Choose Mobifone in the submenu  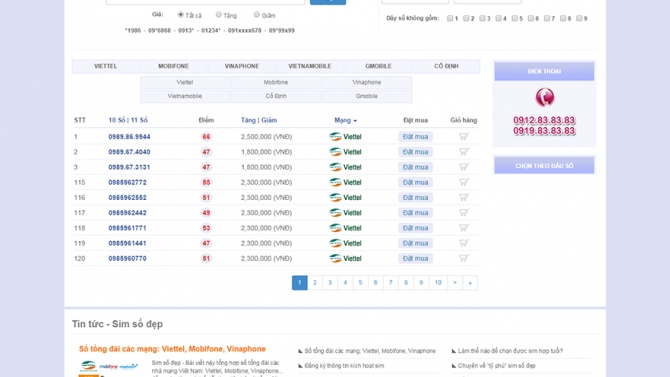(x=276, y=82)
